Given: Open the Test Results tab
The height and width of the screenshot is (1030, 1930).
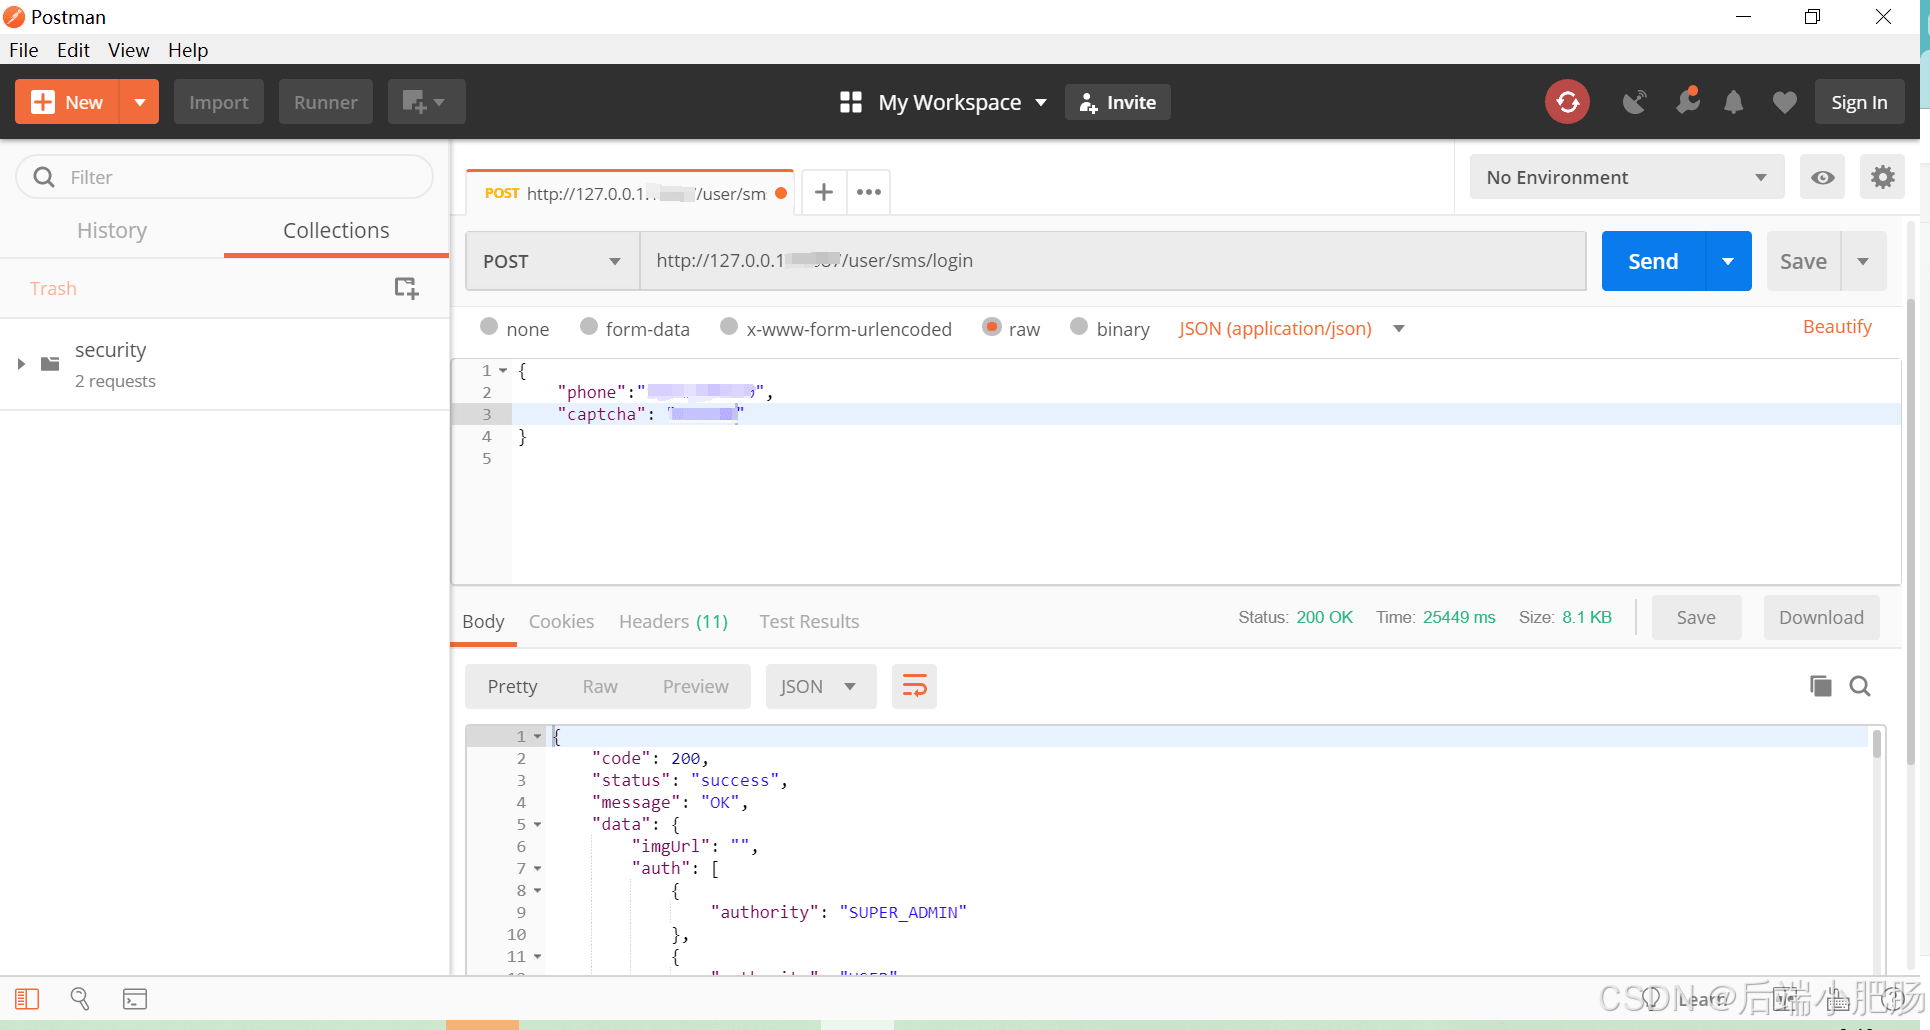Looking at the screenshot, I should tap(809, 621).
